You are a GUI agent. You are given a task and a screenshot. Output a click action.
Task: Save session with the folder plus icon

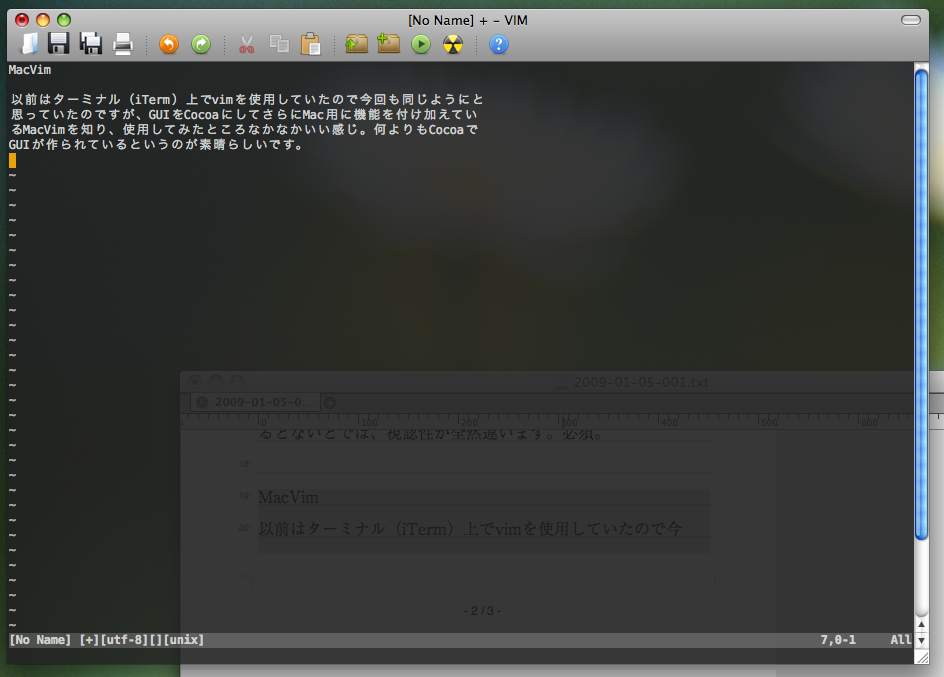point(388,44)
